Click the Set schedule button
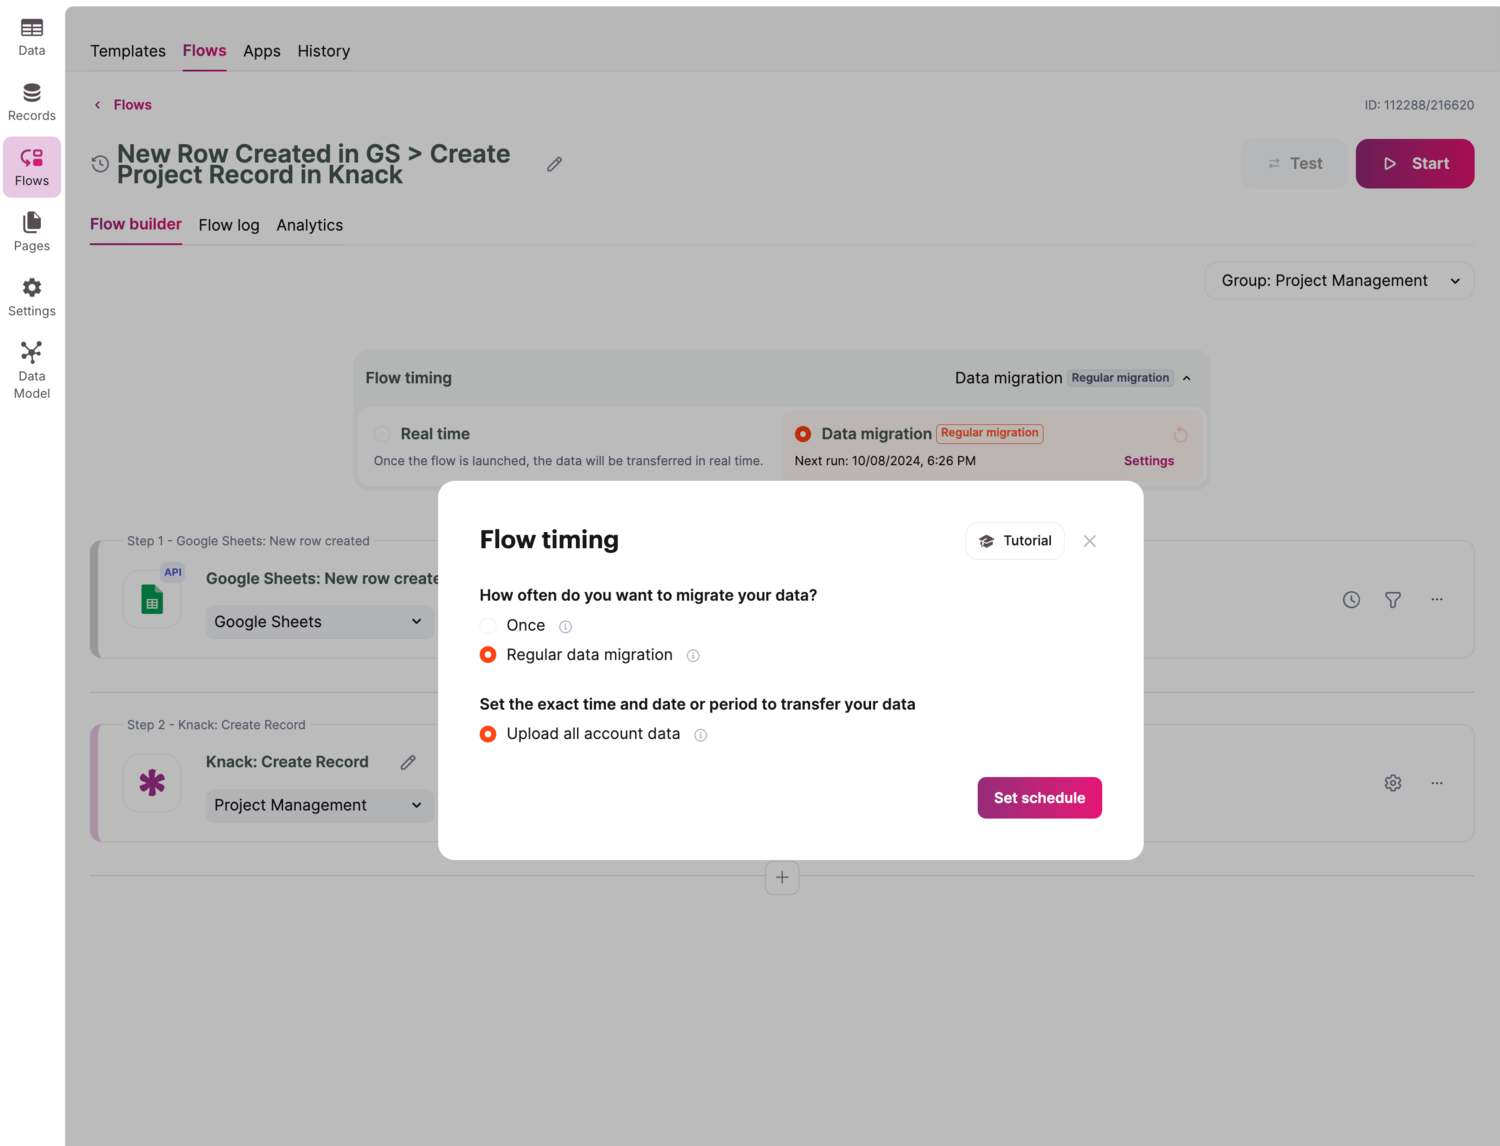Viewport: 1500px width, 1146px height. (1039, 798)
